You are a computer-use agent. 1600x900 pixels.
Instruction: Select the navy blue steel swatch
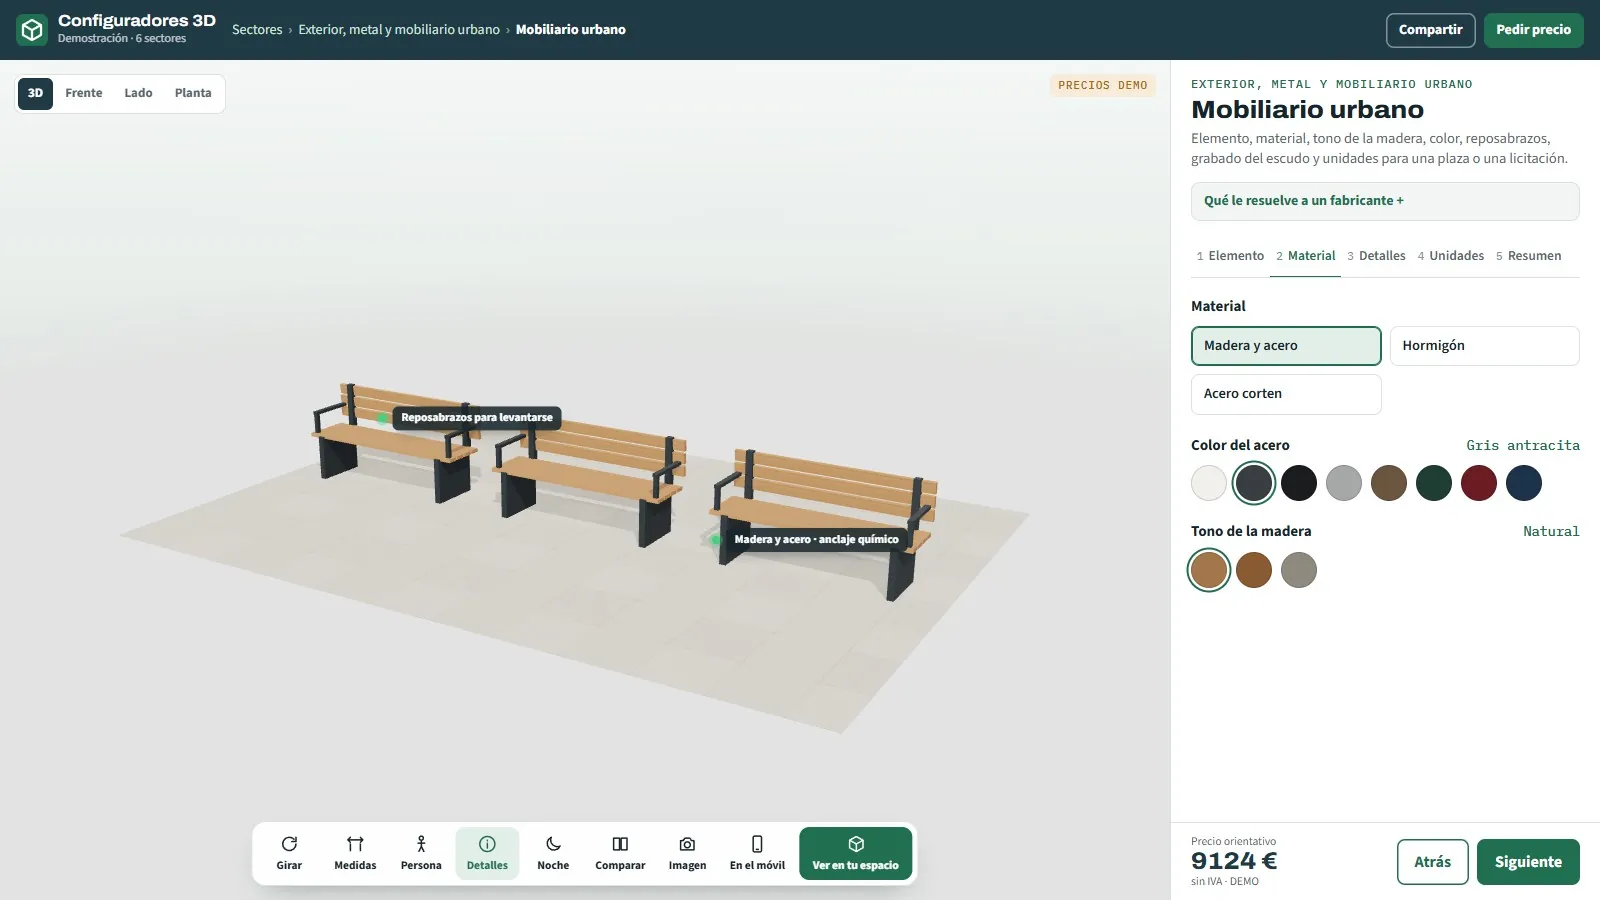[1524, 483]
